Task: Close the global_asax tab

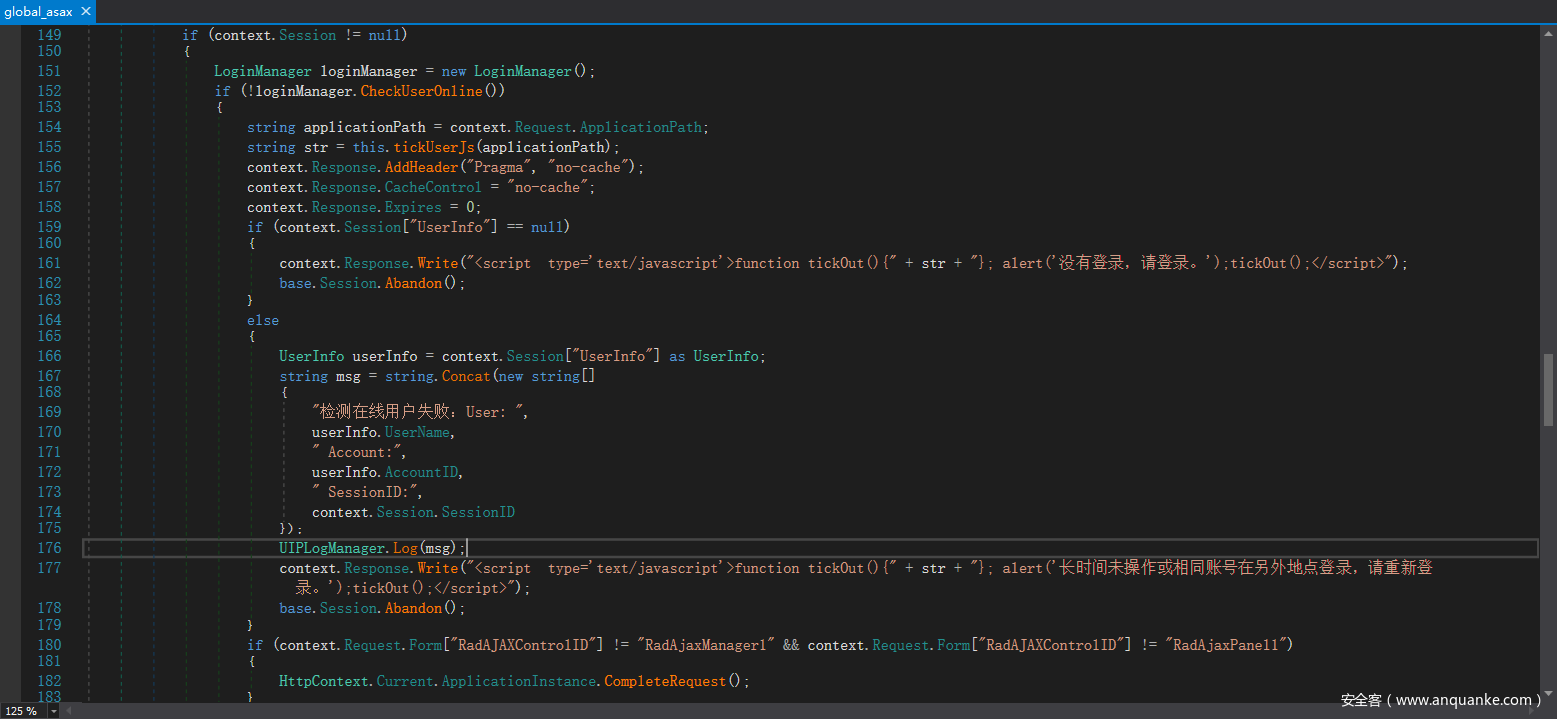Action: pos(85,12)
